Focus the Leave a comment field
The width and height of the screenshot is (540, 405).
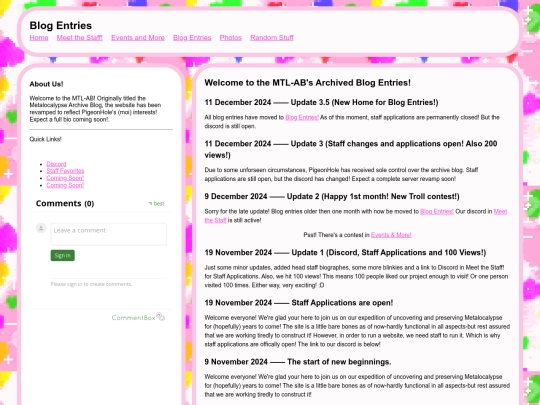pyautogui.click(x=108, y=234)
